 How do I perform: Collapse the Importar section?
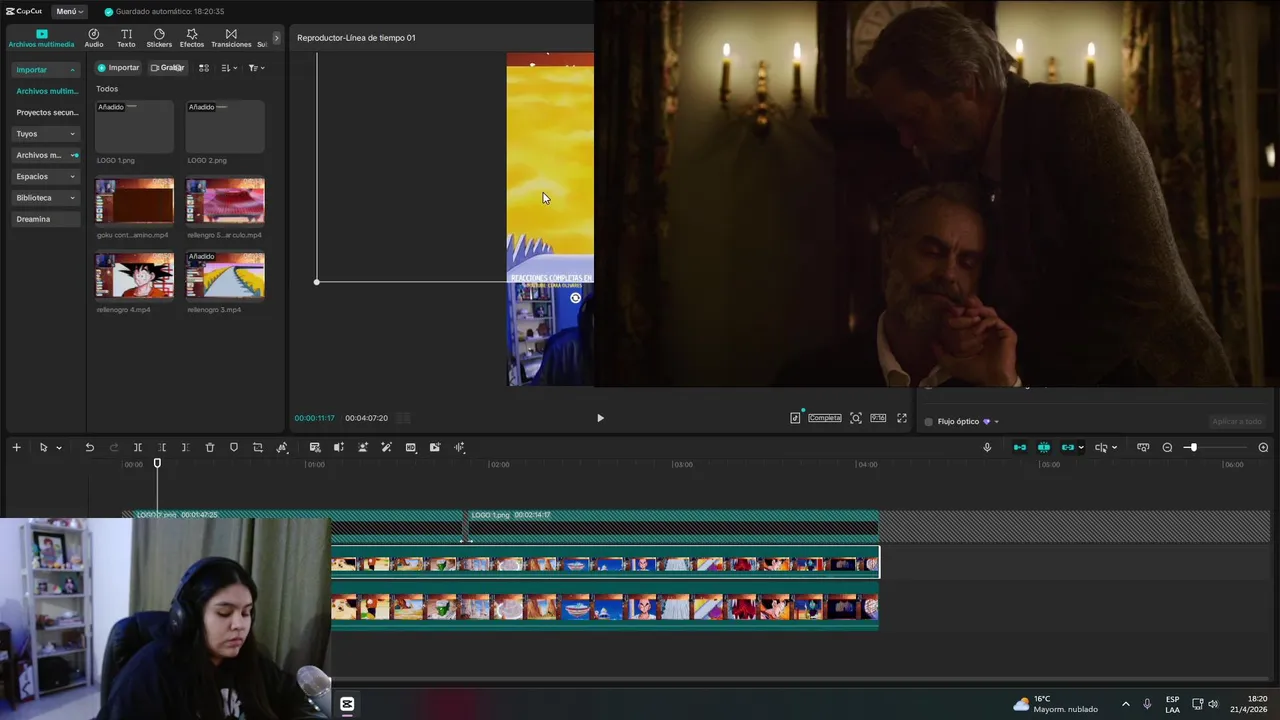coord(45,70)
